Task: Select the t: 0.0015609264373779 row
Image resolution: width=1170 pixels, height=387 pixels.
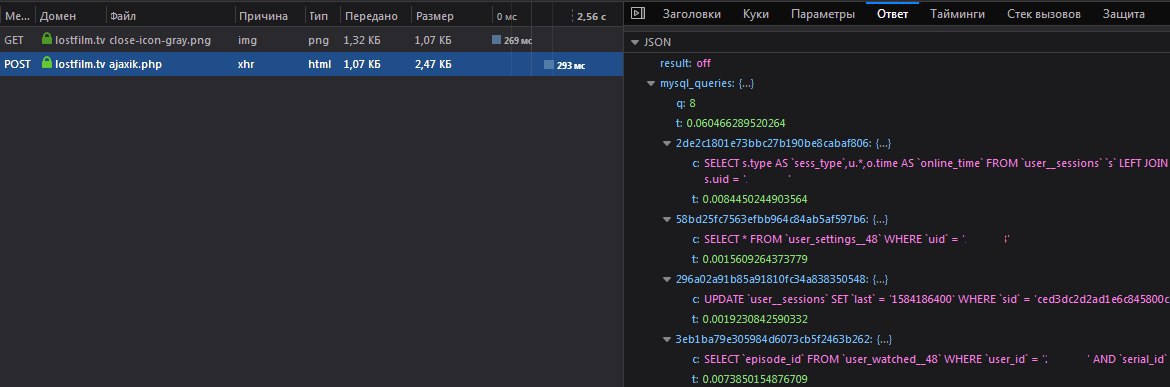Action: pyautogui.click(x=750, y=259)
